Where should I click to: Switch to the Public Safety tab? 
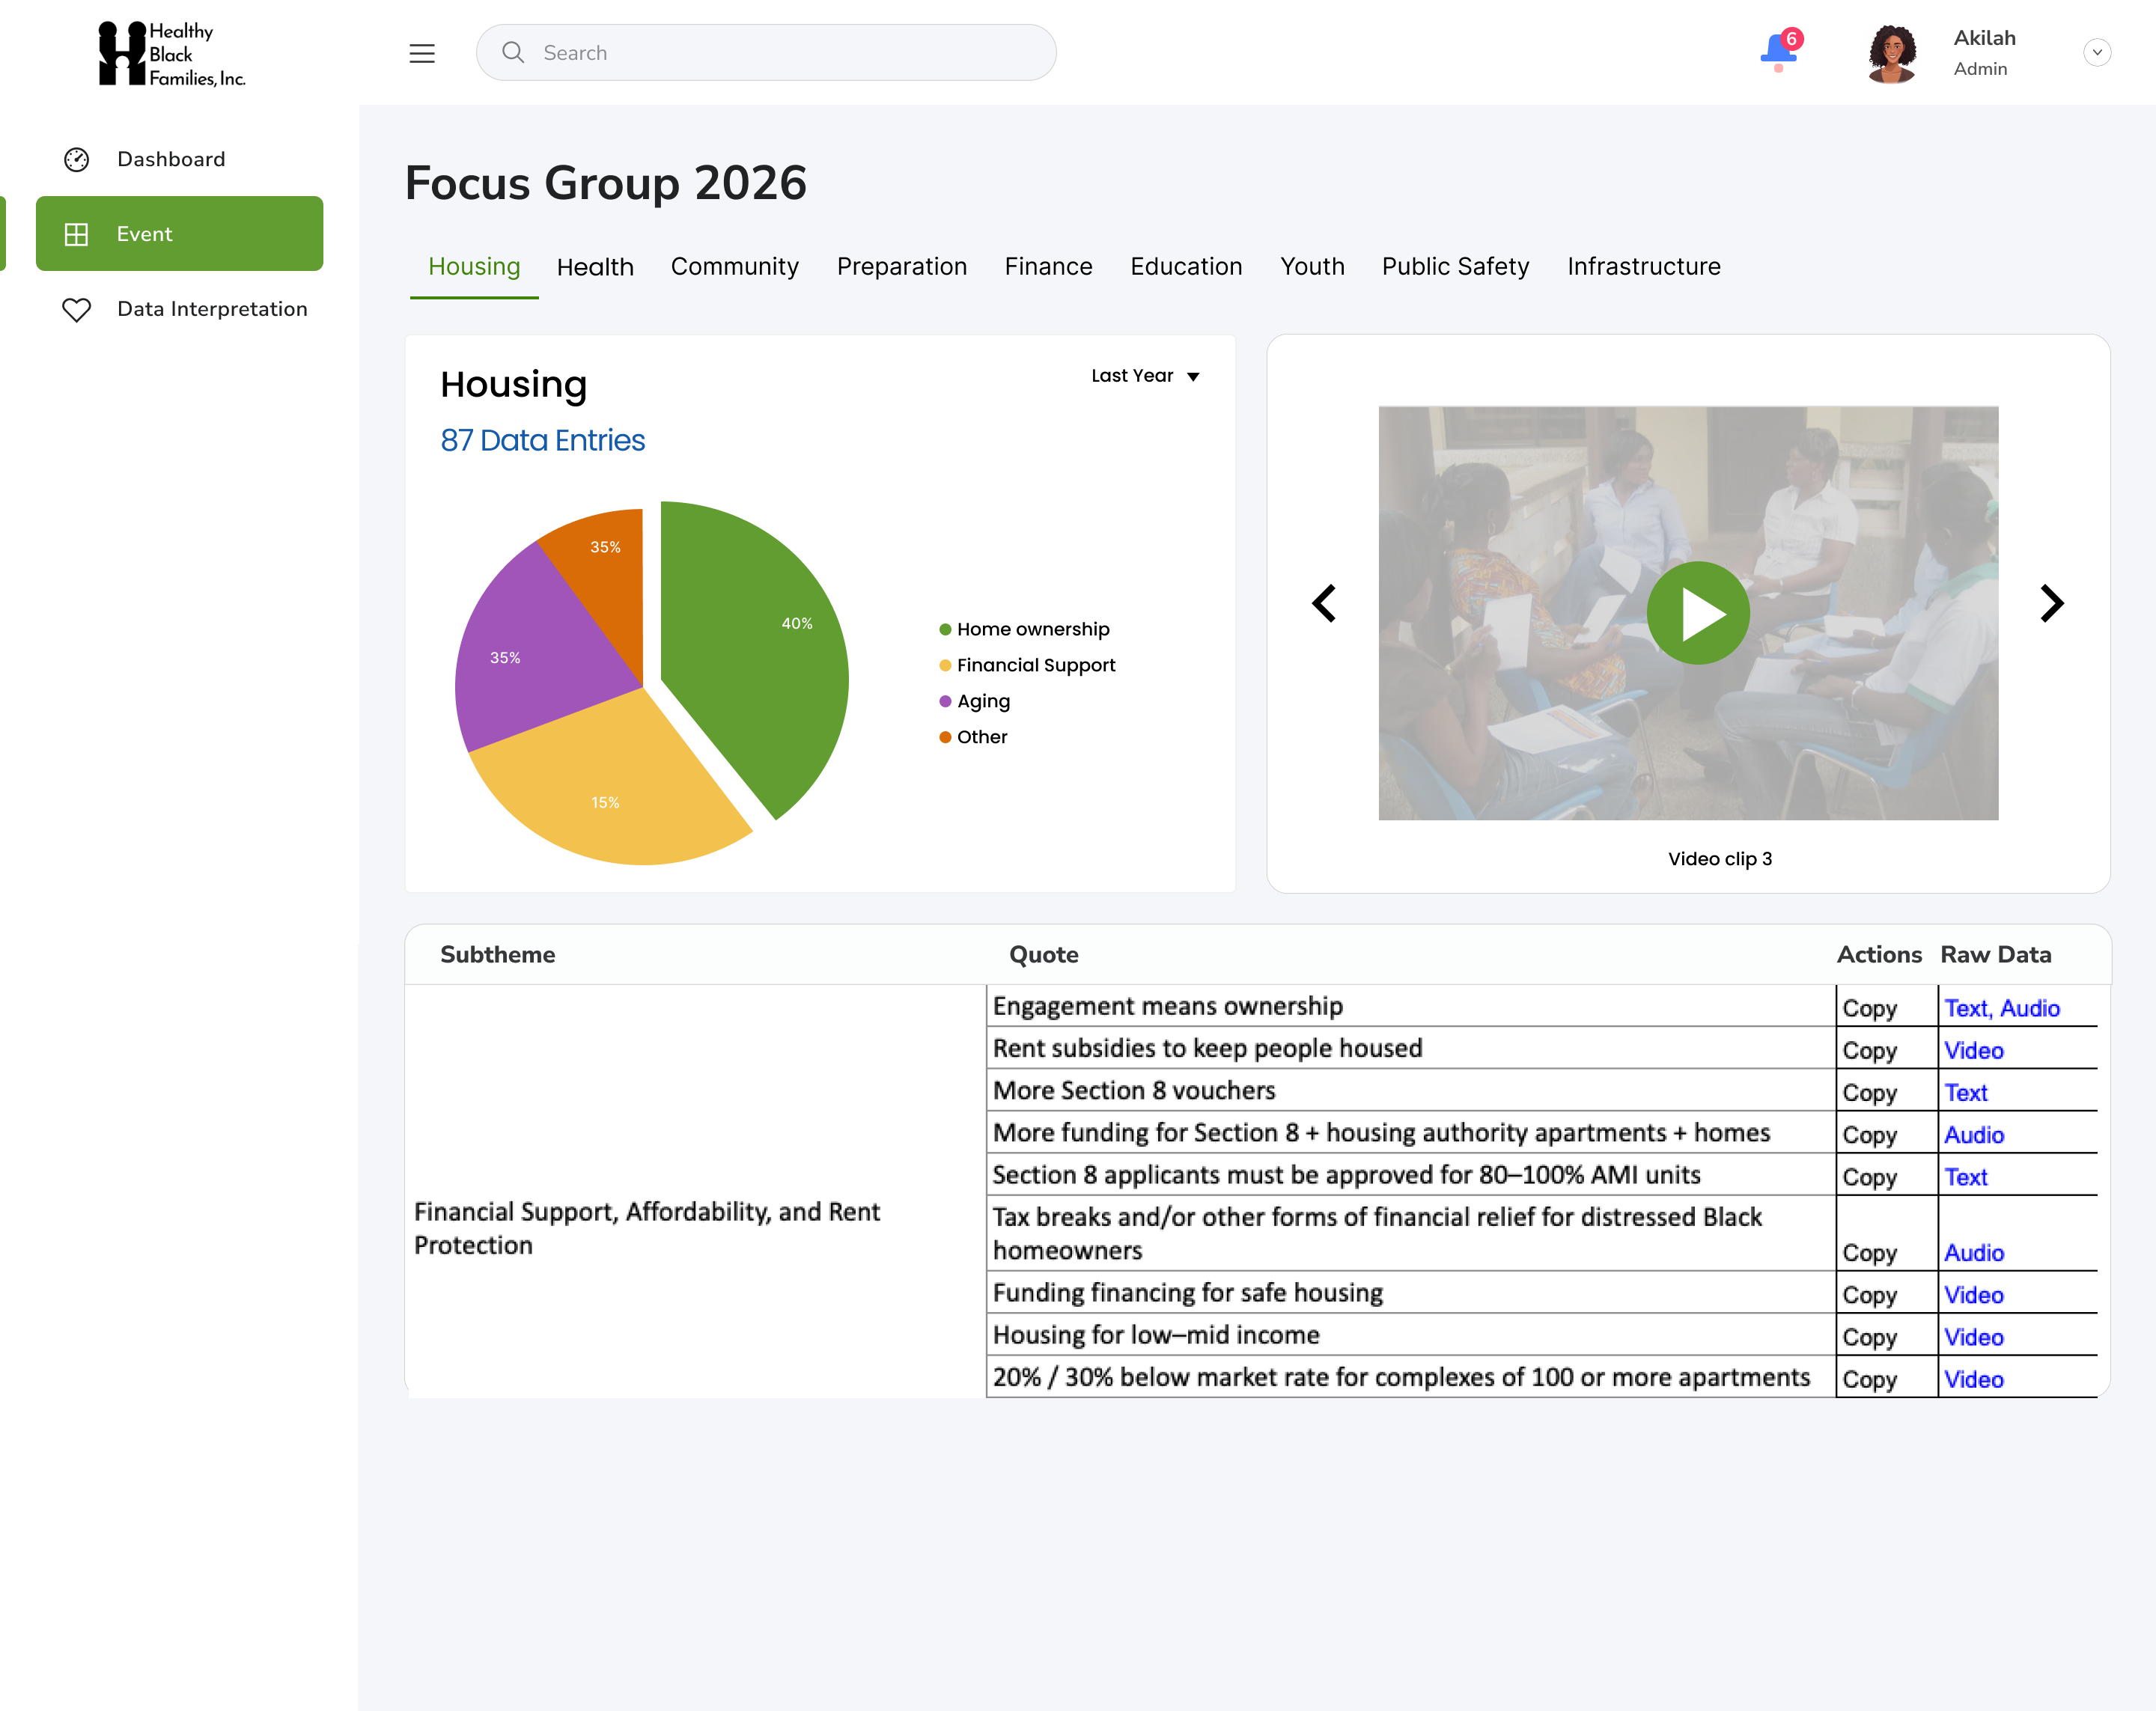click(x=1455, y=267)
